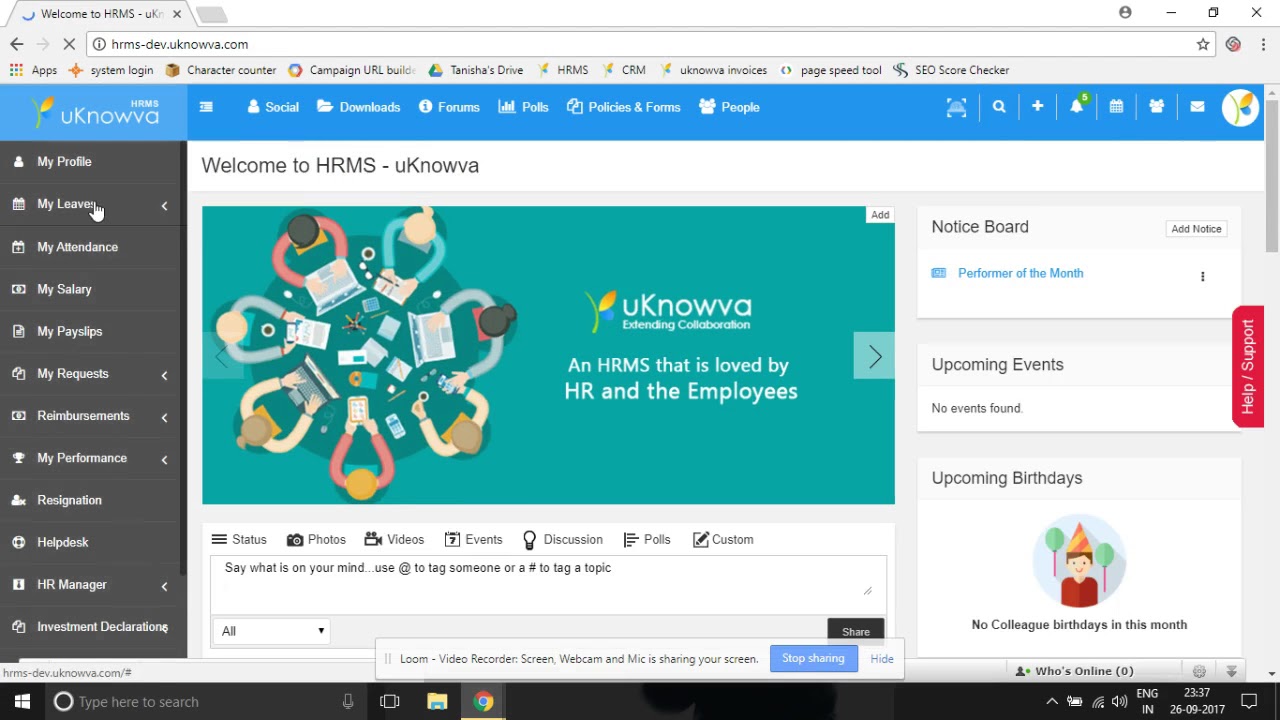Image resolution: width=1280 pixels, height=720 pixels.
Task: Click the video camera Videos icon
Action: pos(373,539)
